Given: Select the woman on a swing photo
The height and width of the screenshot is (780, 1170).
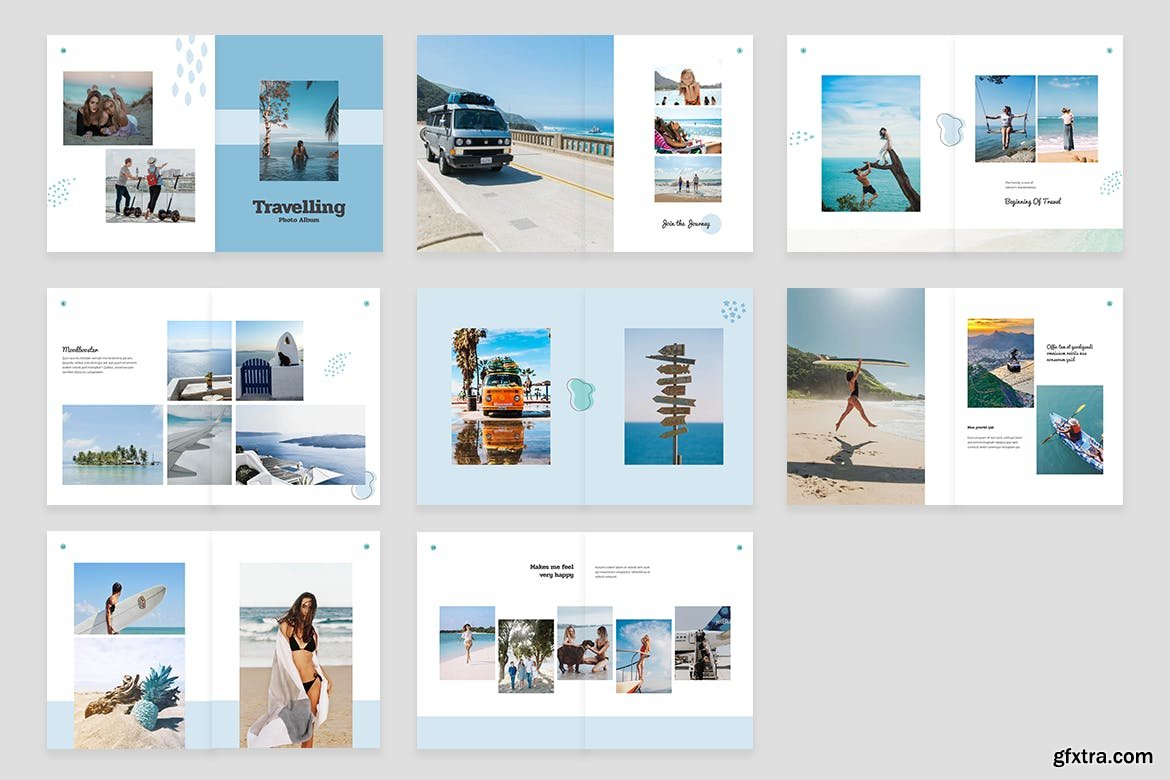Looking at the screenshot, I should coord(1005,118).
